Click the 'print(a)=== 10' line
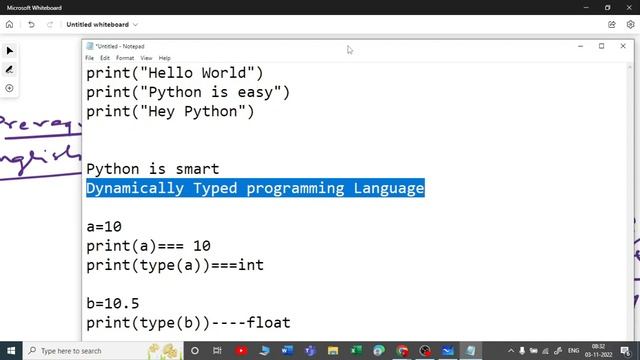Screen dimensions: 640x360 (x=149, y=246)
